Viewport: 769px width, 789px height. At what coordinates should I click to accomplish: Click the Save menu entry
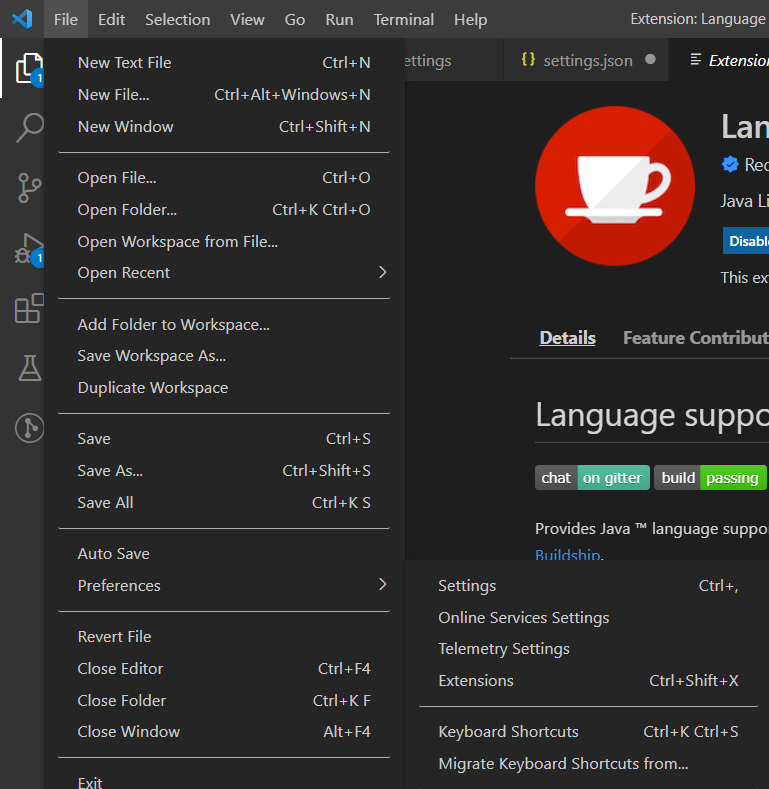coord(224,438)
